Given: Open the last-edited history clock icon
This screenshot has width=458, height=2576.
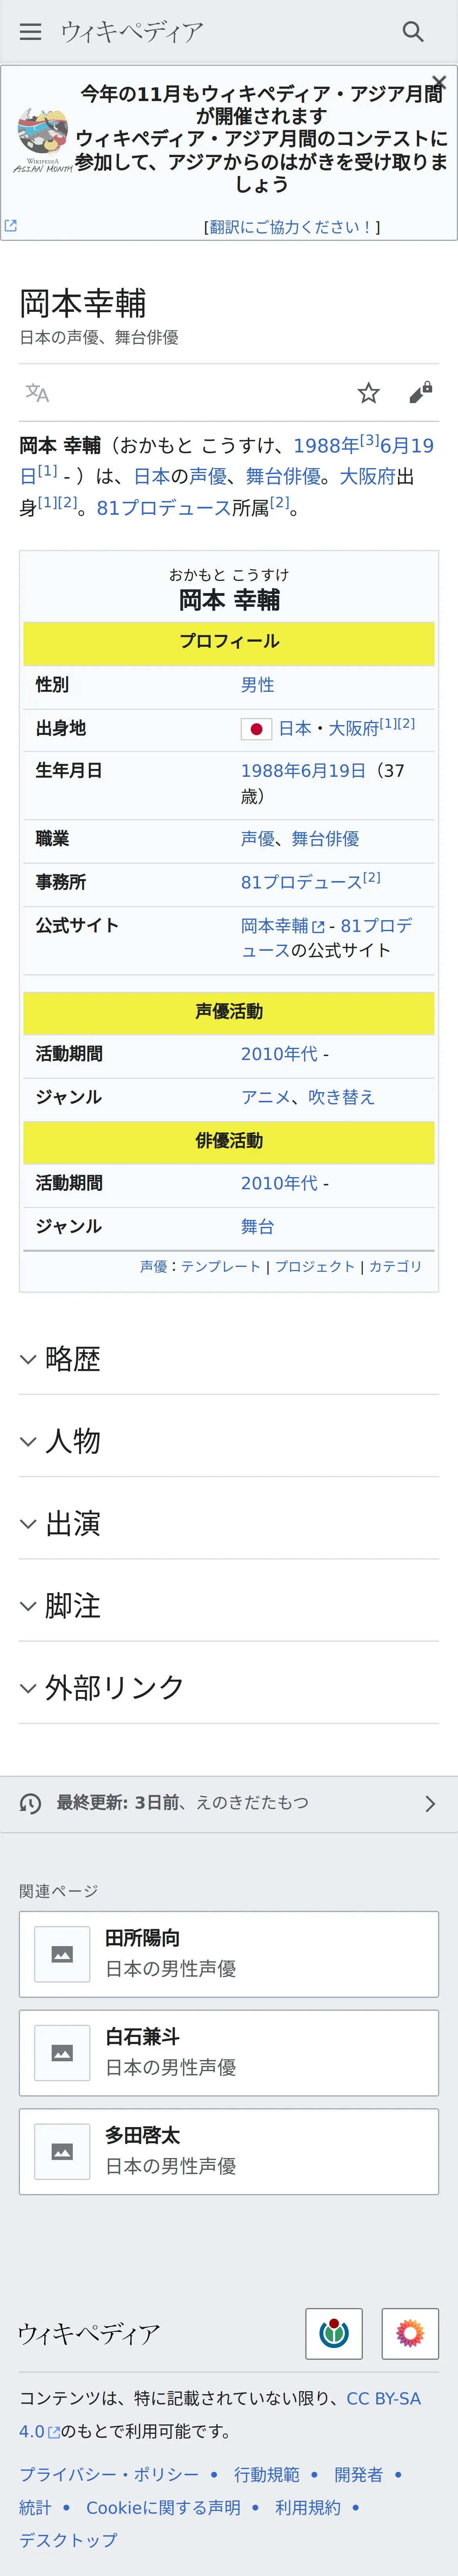Looking at the screenshot, I should (31, 1803).
